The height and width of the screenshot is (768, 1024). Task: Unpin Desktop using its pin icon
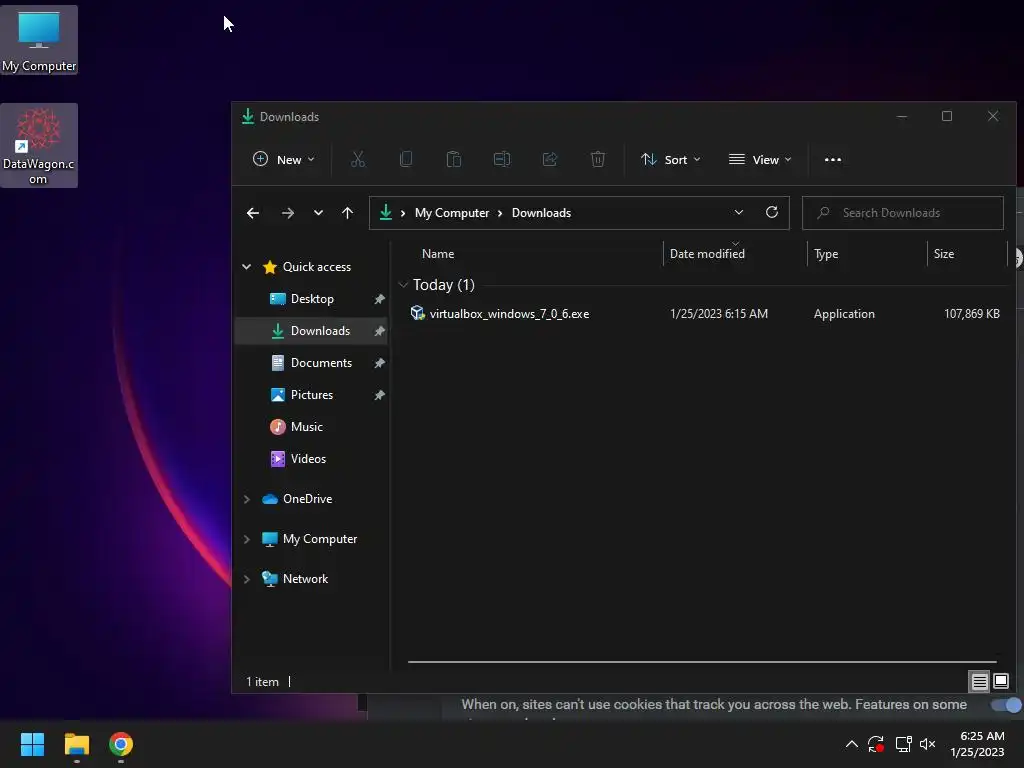tap(379, 299)
